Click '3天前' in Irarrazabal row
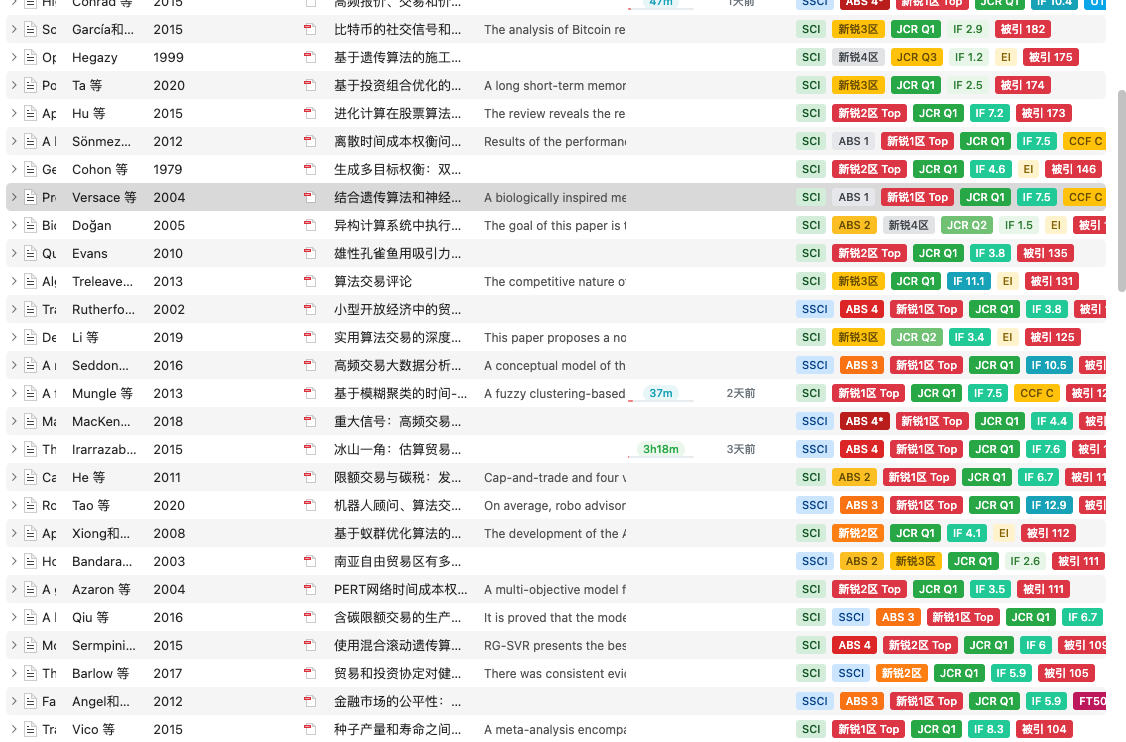This screenshot has width=1126, height=742. point(740,450)
